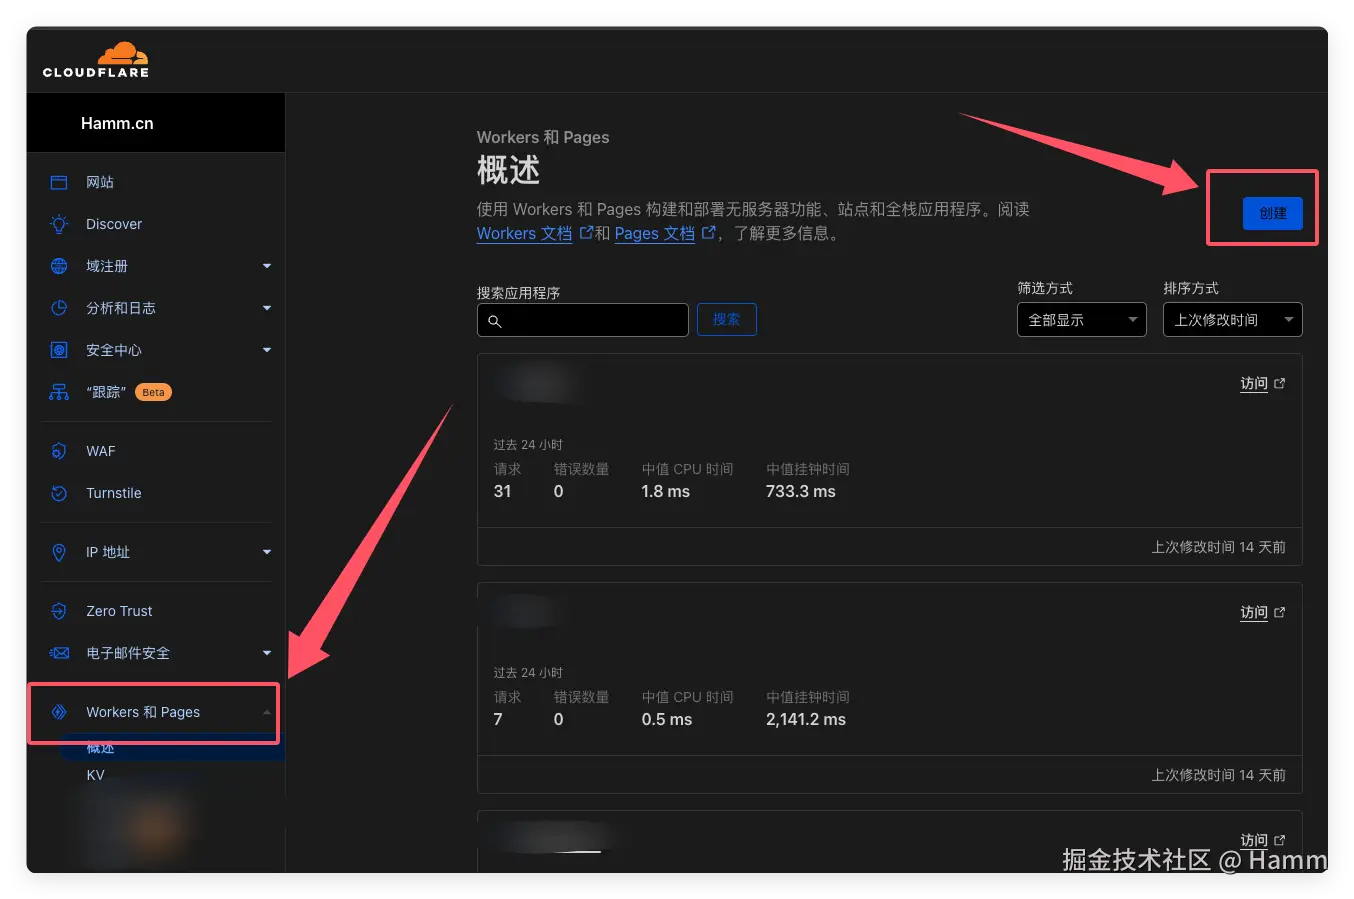Select 概述 under Workers 和 Pages
Screen dimensions: 1354x899
click(100, 747)
